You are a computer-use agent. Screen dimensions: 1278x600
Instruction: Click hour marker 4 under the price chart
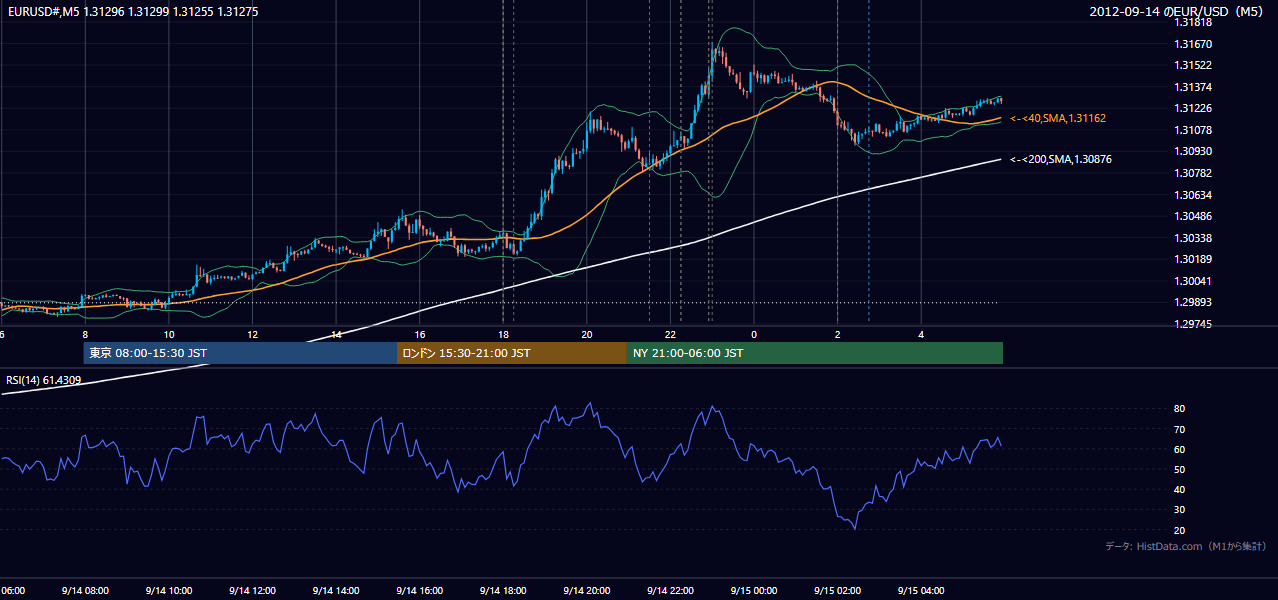click(x=921, y=334)
